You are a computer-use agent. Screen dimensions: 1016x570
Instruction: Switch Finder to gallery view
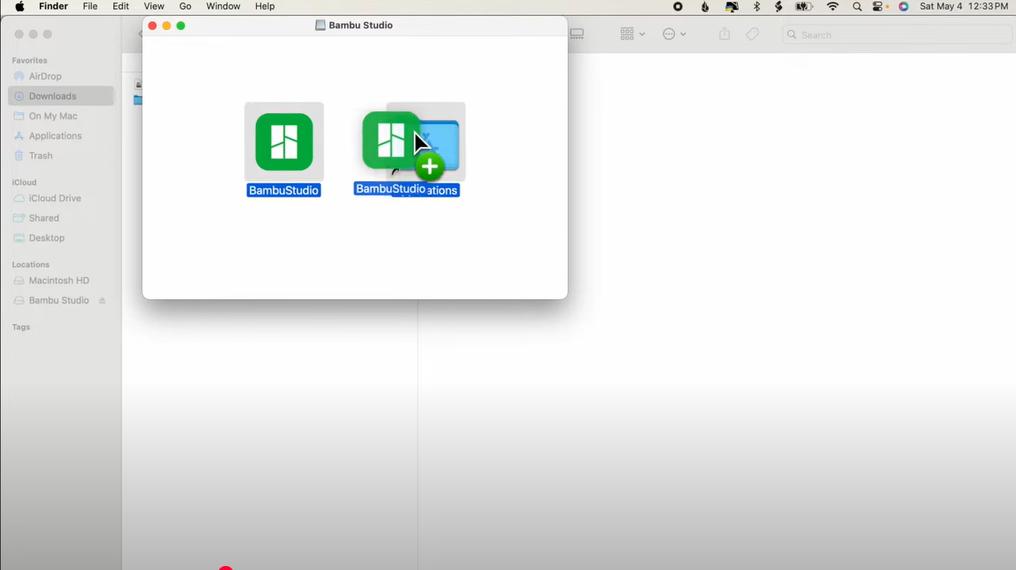click(577, 34)
